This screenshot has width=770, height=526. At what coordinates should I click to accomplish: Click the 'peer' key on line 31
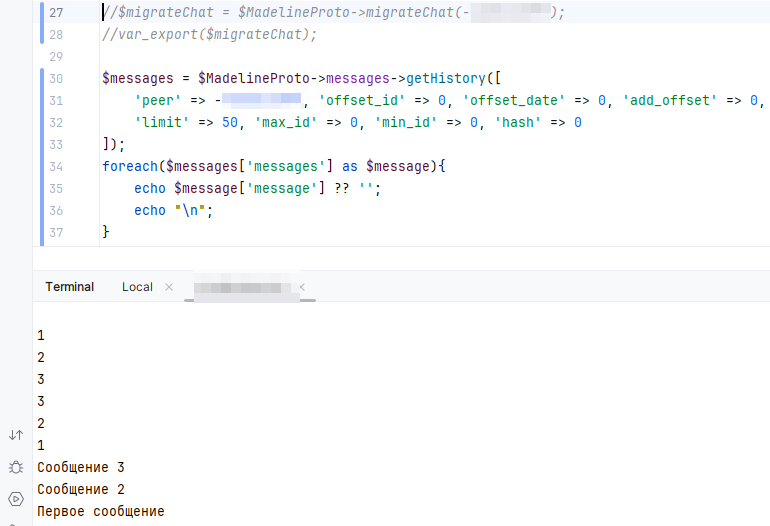[158, 101]
